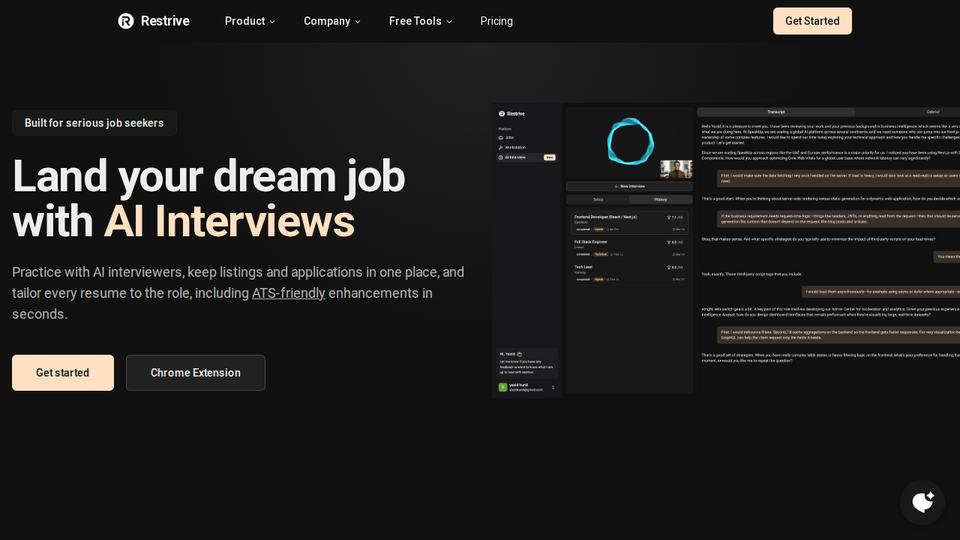Image resolution: width=960 pixels, height=540 pixels.
Task: Expand the Product menu
Action: [x=250, y=21]
